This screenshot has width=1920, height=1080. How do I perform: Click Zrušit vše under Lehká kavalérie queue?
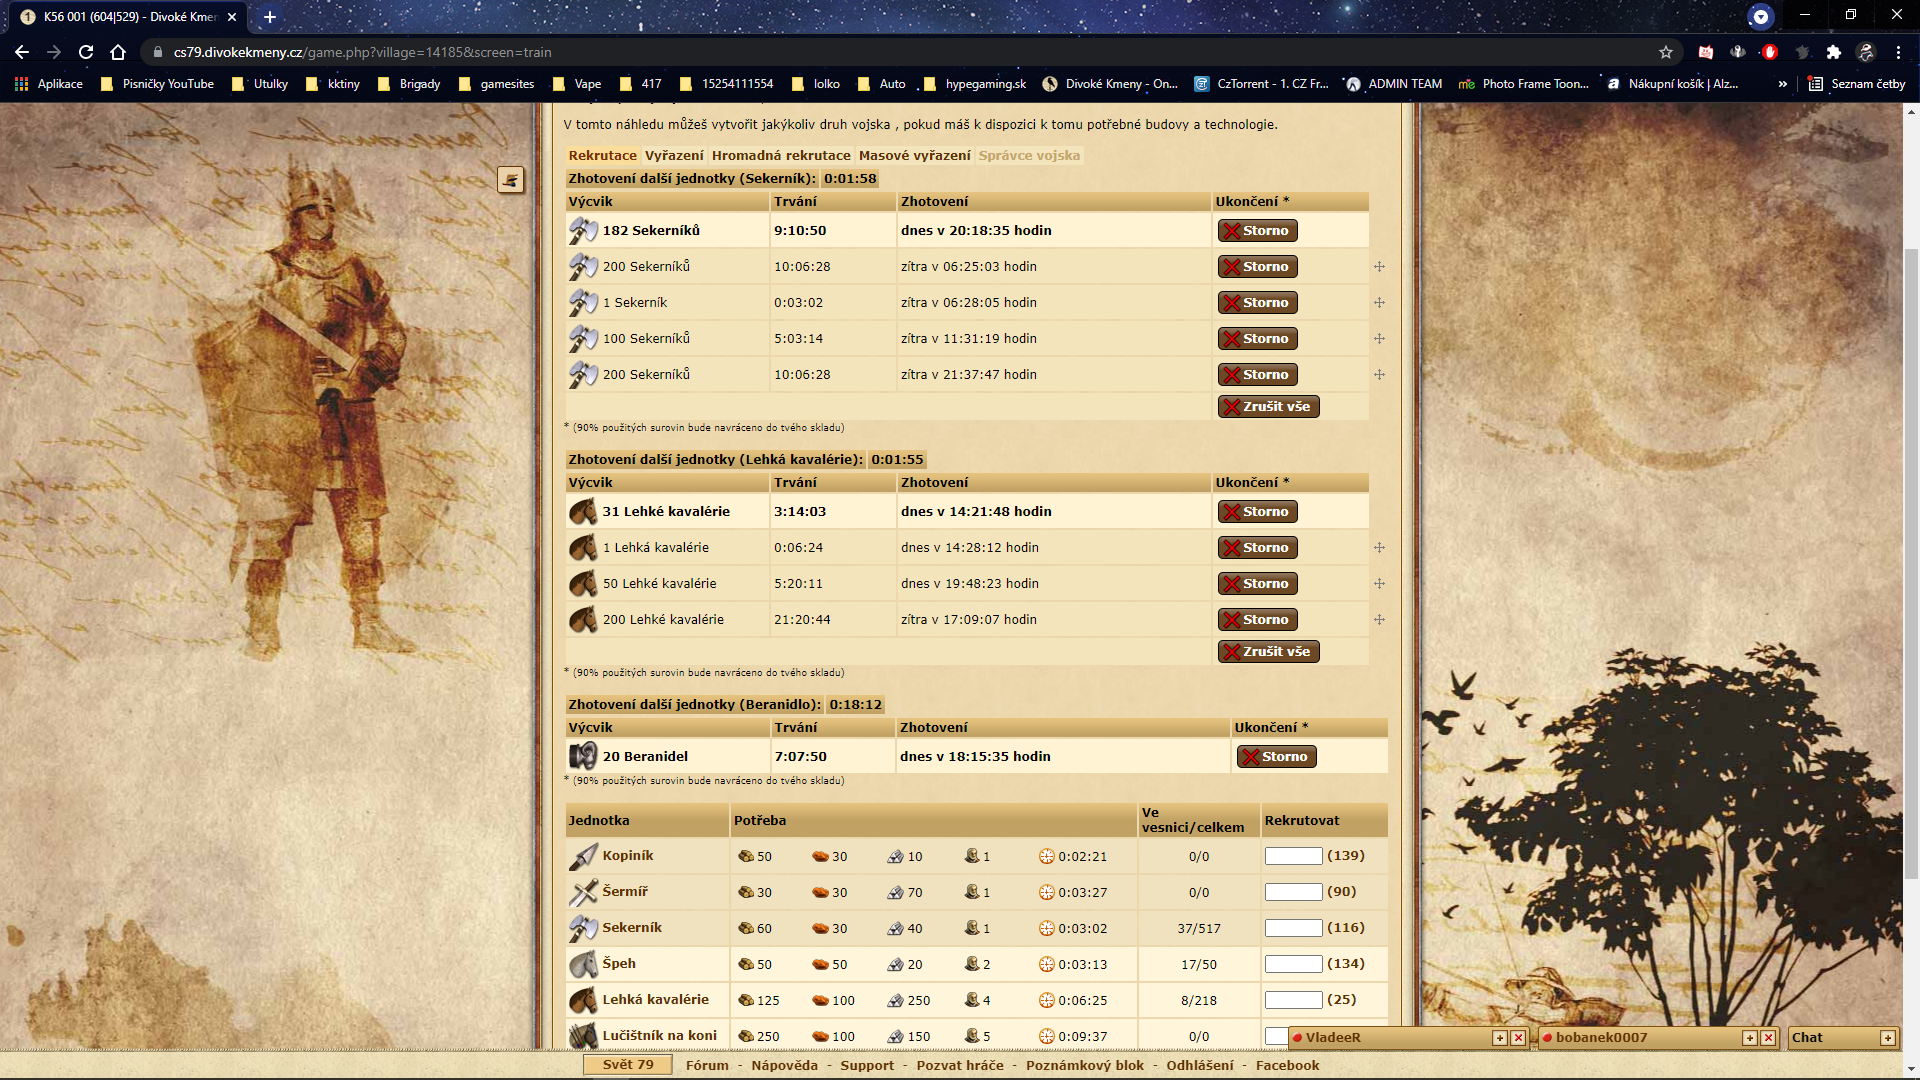[1268, 652]
